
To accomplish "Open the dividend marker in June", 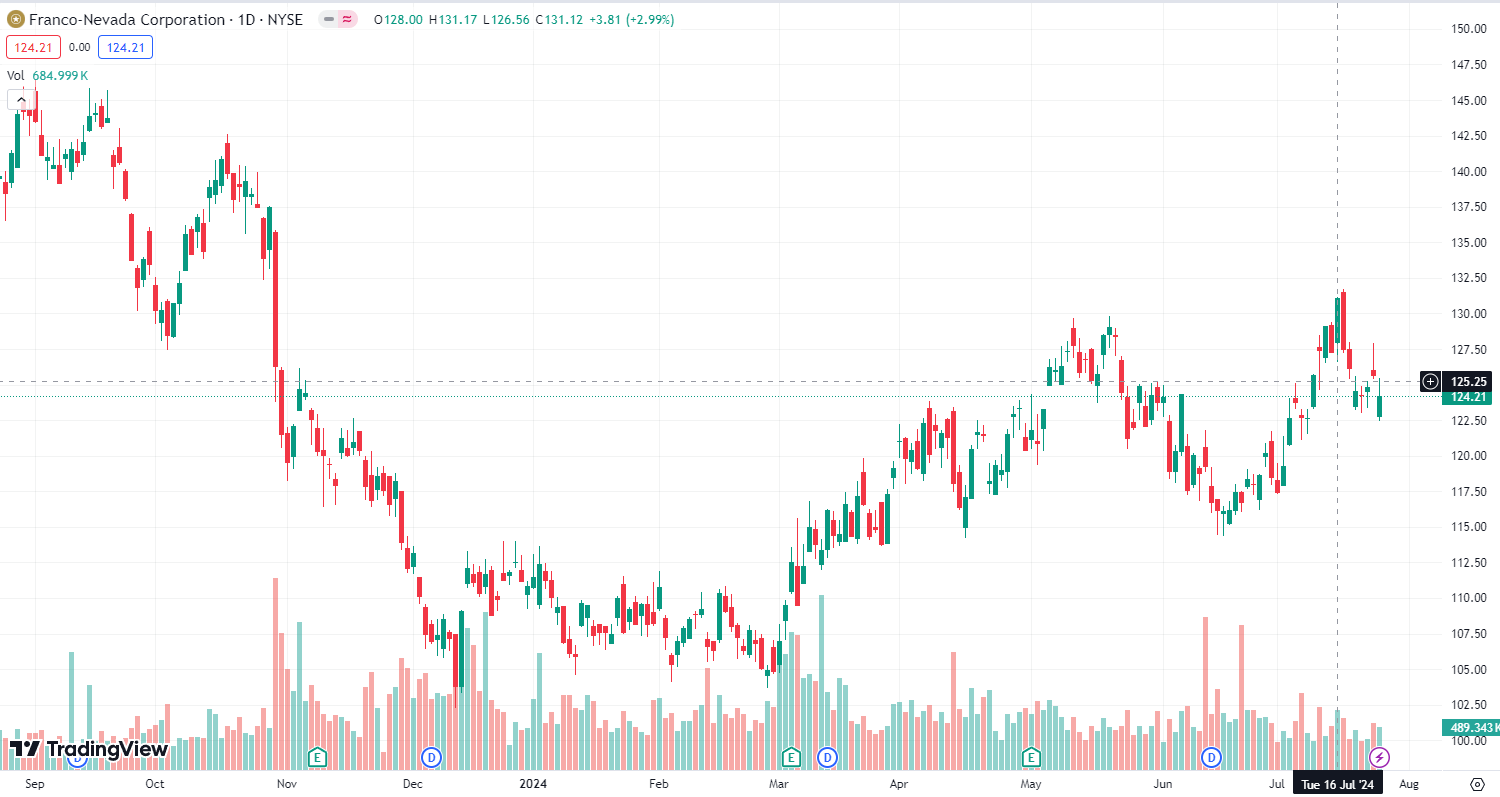I will pos(1213,757).
